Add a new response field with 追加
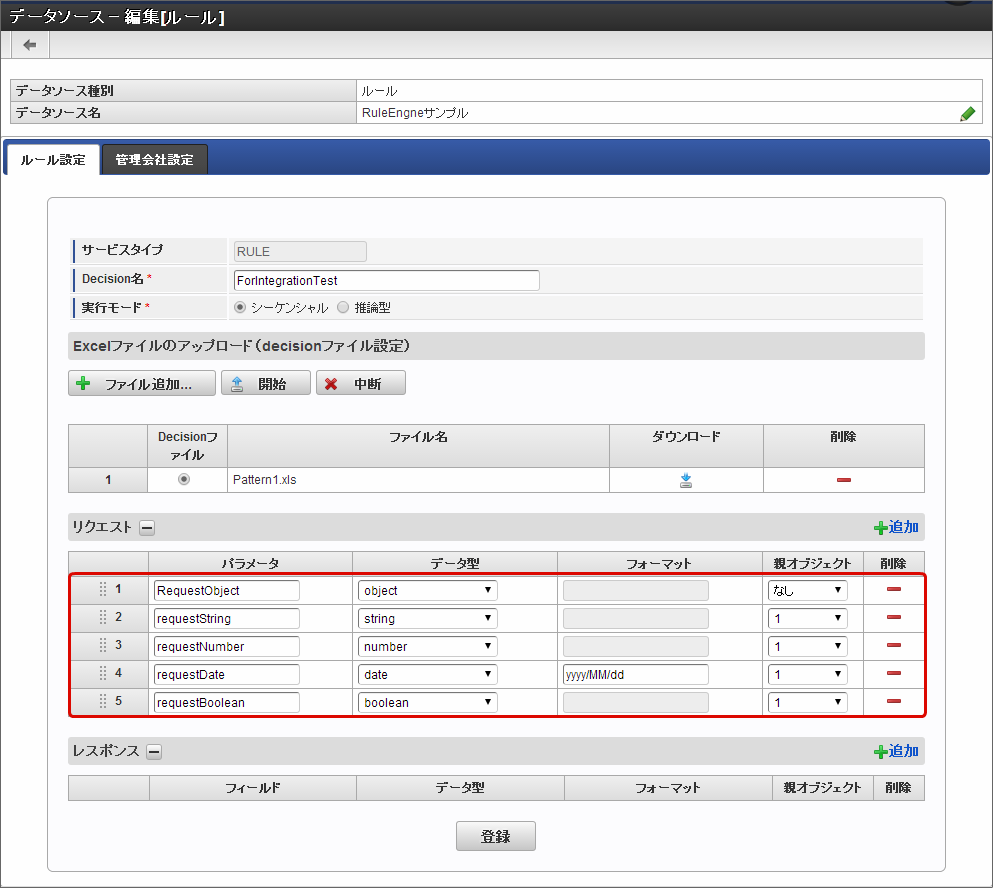The width and height of the screenshot is (993, 888). click(896, 751)
